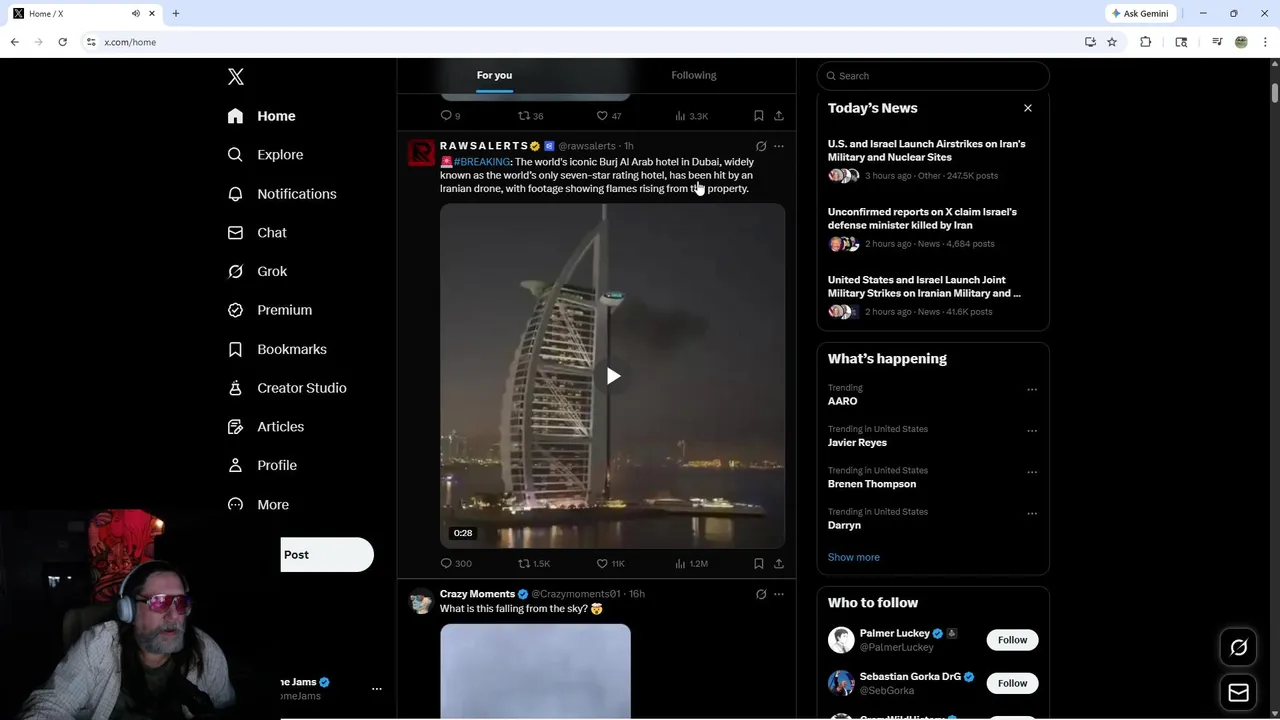Open floating Messages button
The height and width of the screenshot is (720, 1280).
tap(1238, 692)
